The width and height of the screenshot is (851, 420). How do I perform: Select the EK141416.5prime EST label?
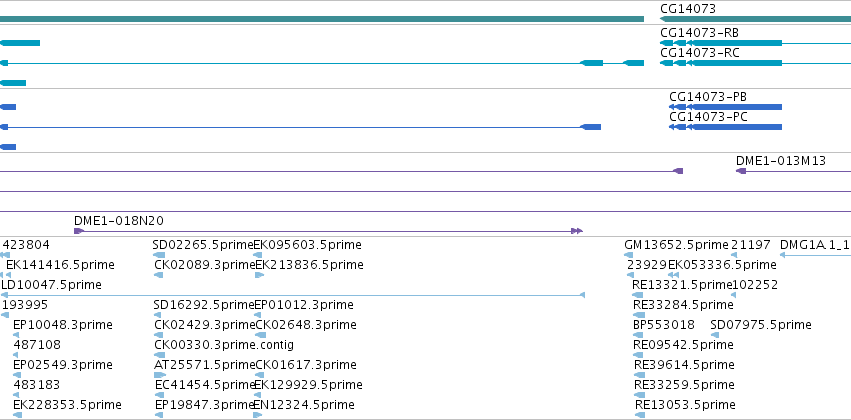point(60,265)
